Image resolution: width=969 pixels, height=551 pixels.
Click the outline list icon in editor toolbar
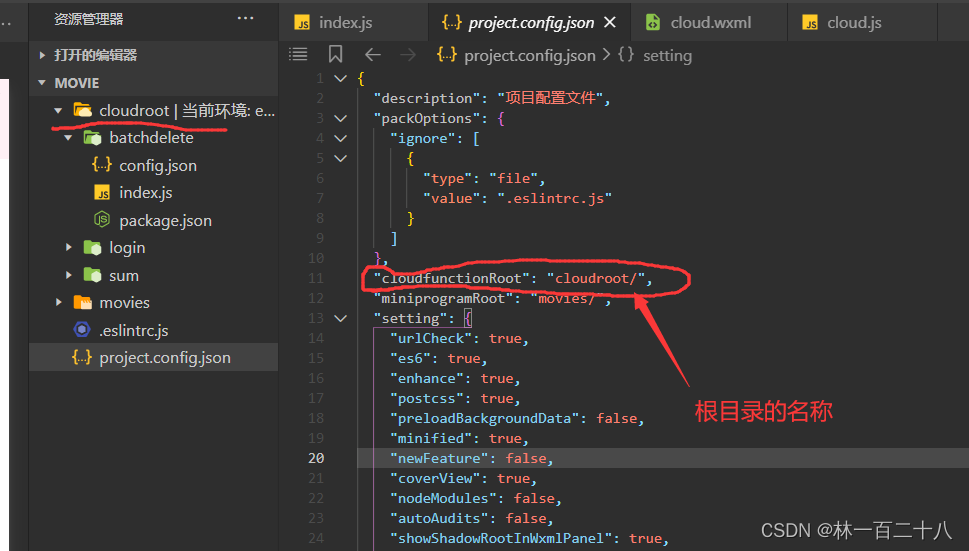(298, 55)
